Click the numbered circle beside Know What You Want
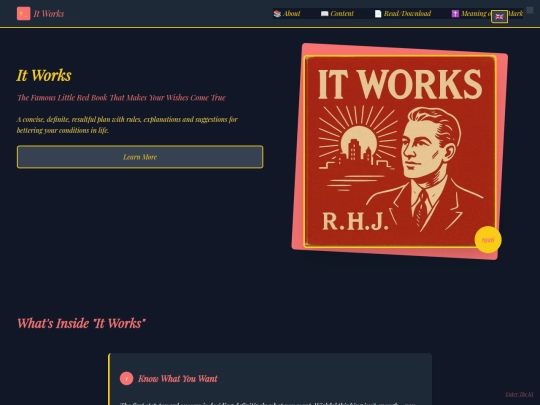The width and height of the screenshot is (540, 405). tap(126, 378)
